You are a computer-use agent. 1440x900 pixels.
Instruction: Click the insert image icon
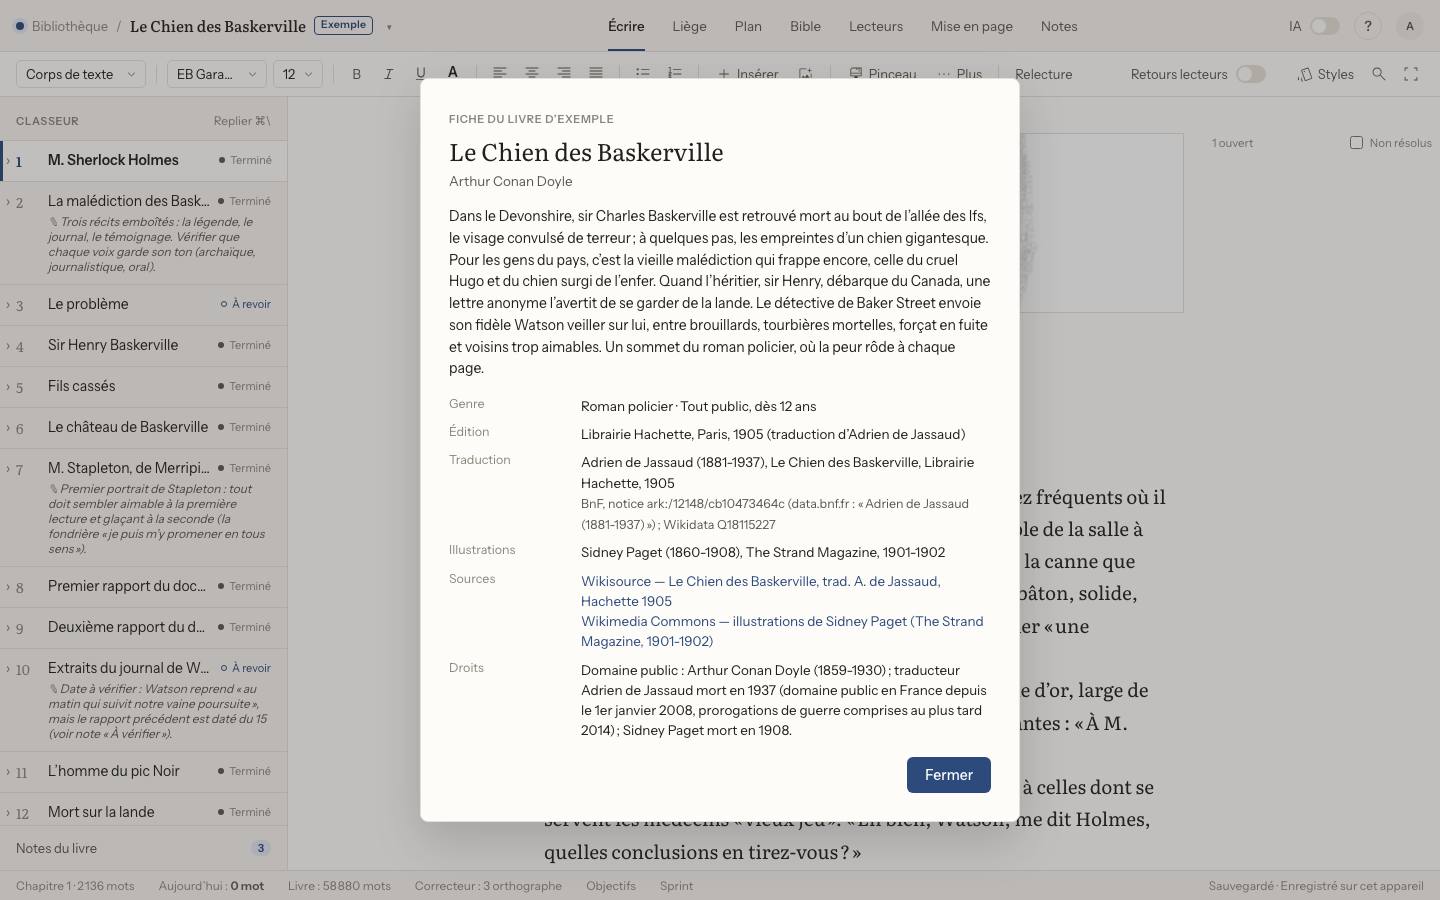pos(805,74)
